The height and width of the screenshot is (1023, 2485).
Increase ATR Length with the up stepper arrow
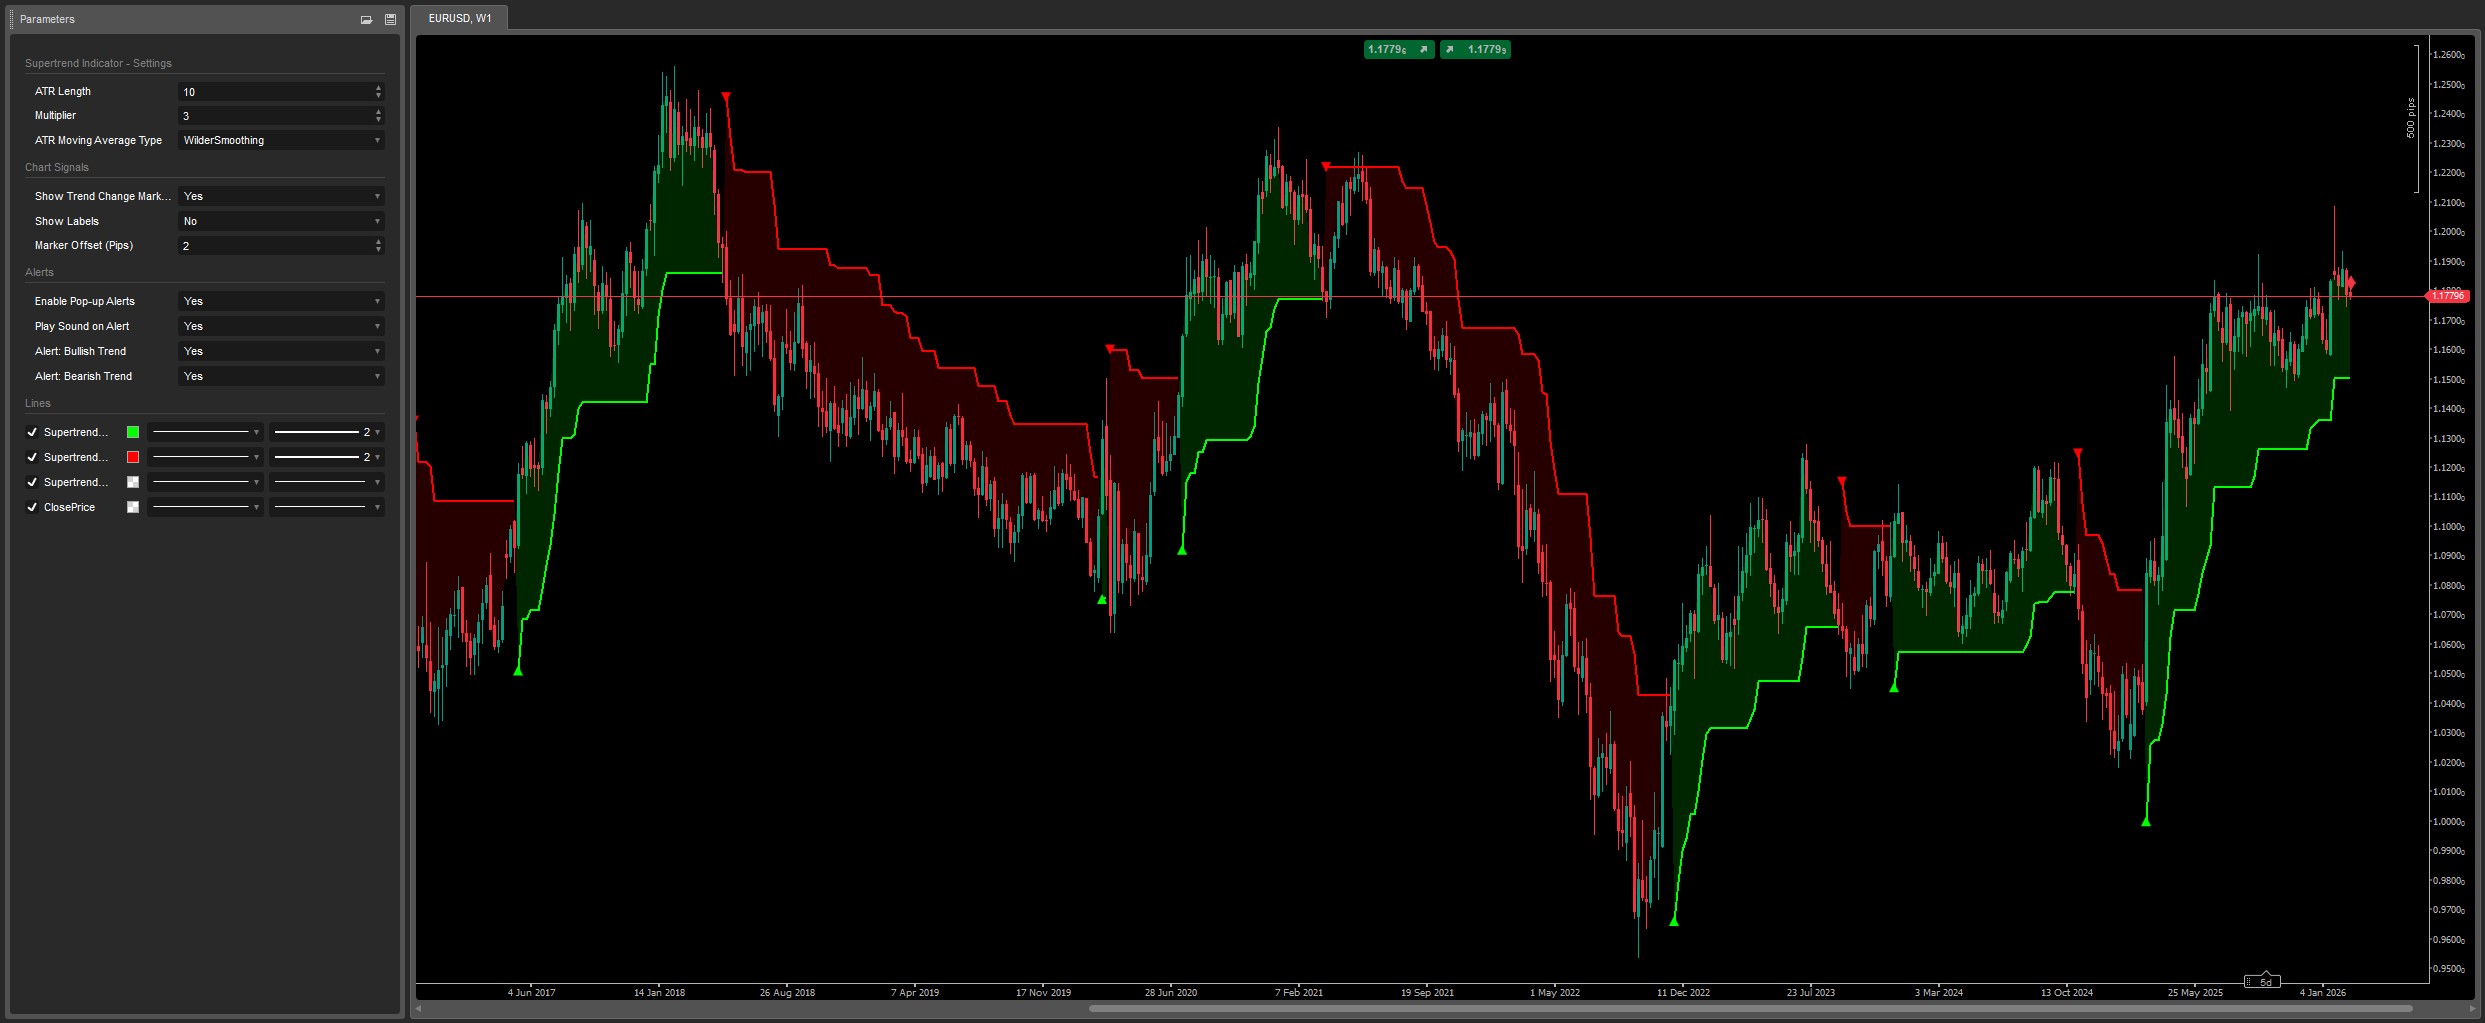[378, 87]
